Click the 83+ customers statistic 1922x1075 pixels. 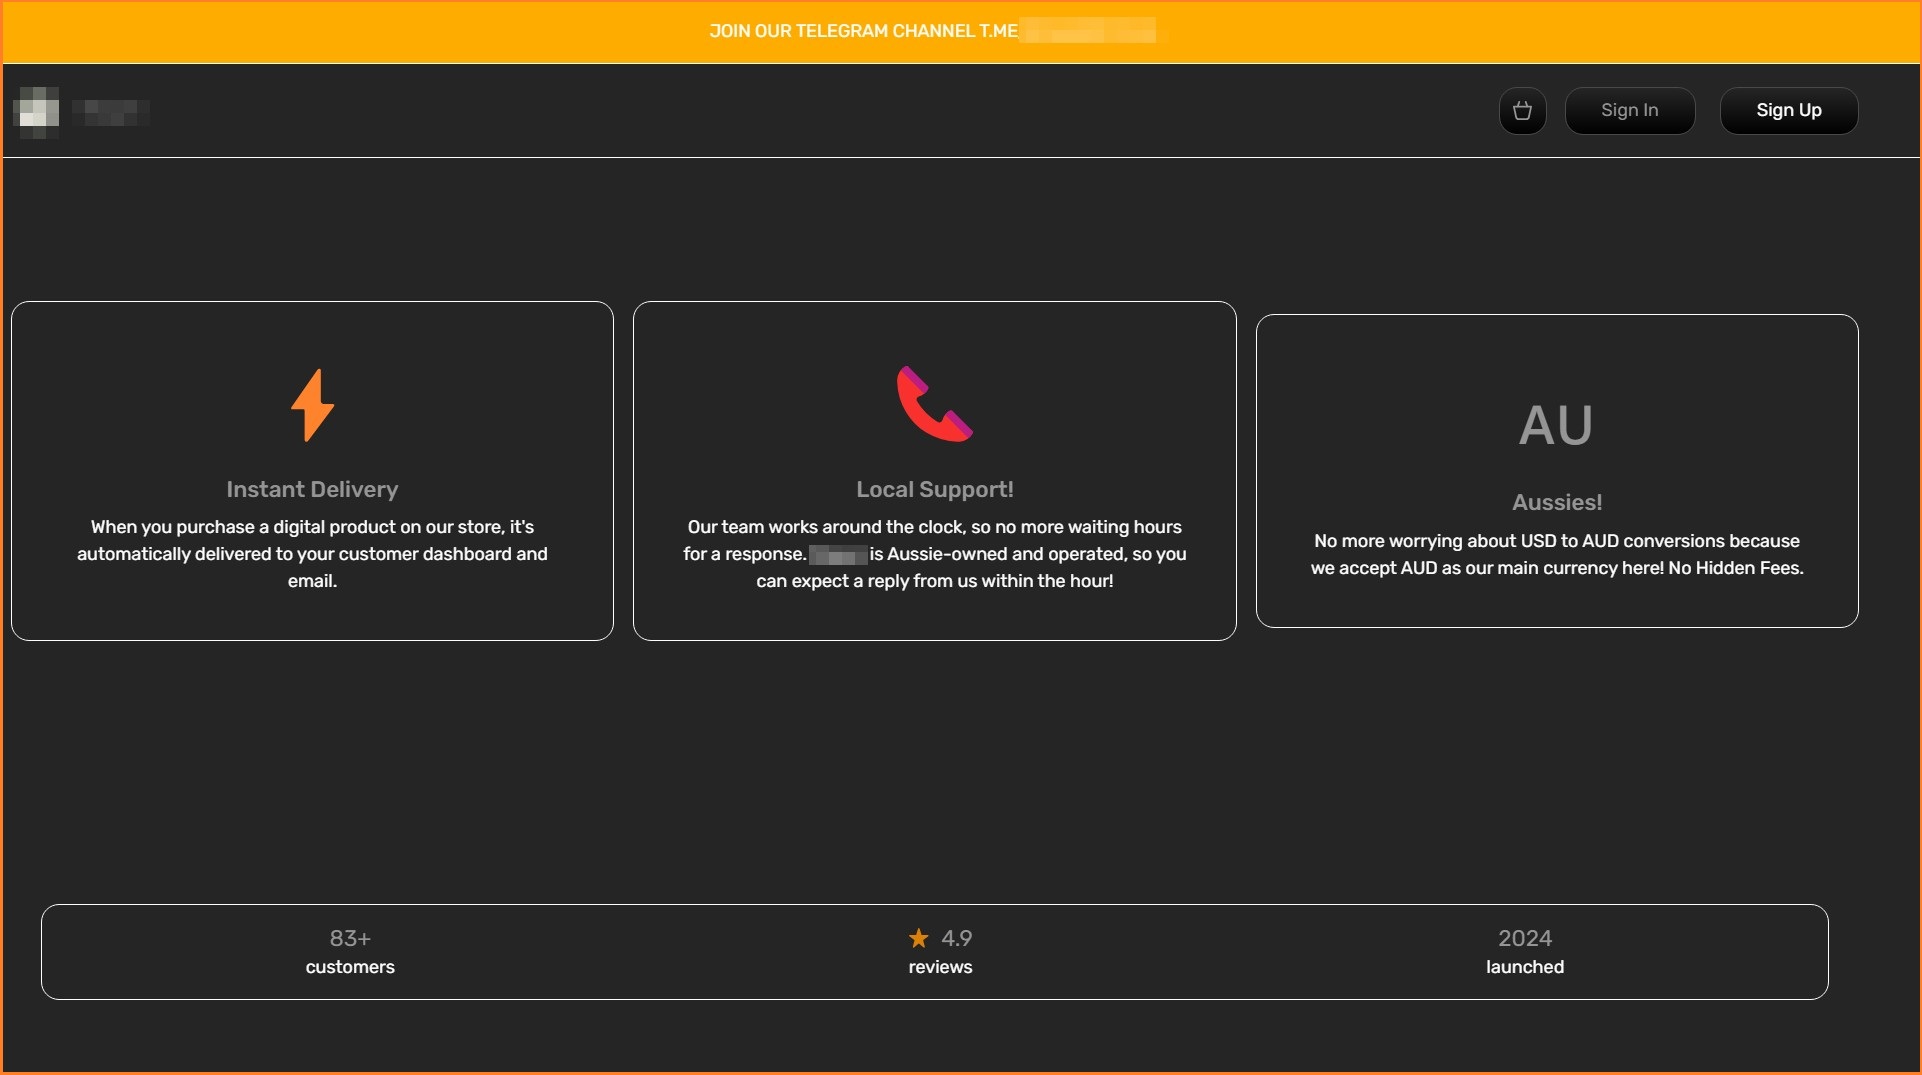click(350, 951)
